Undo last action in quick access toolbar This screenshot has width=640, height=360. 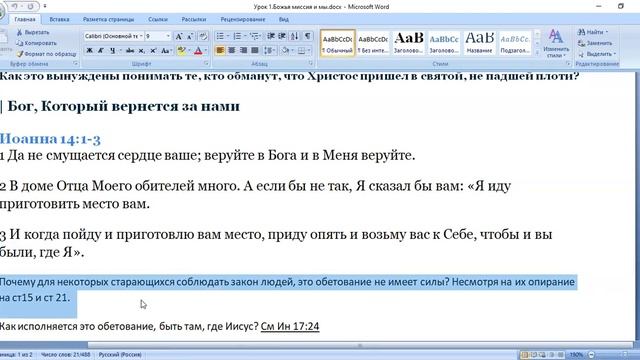click(14, 6)
